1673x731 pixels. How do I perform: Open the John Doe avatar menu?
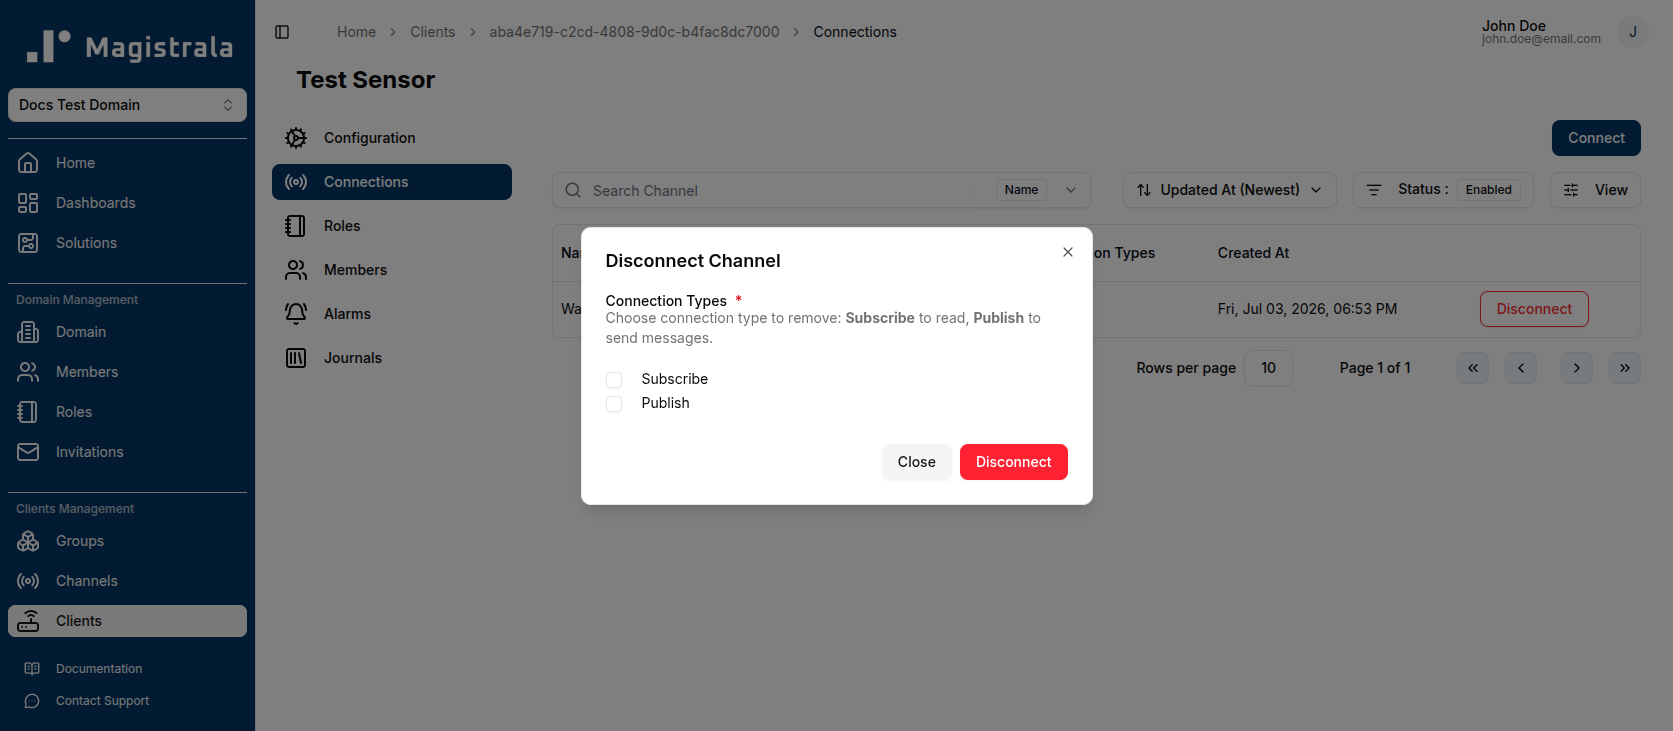(x=1632, y=32)
